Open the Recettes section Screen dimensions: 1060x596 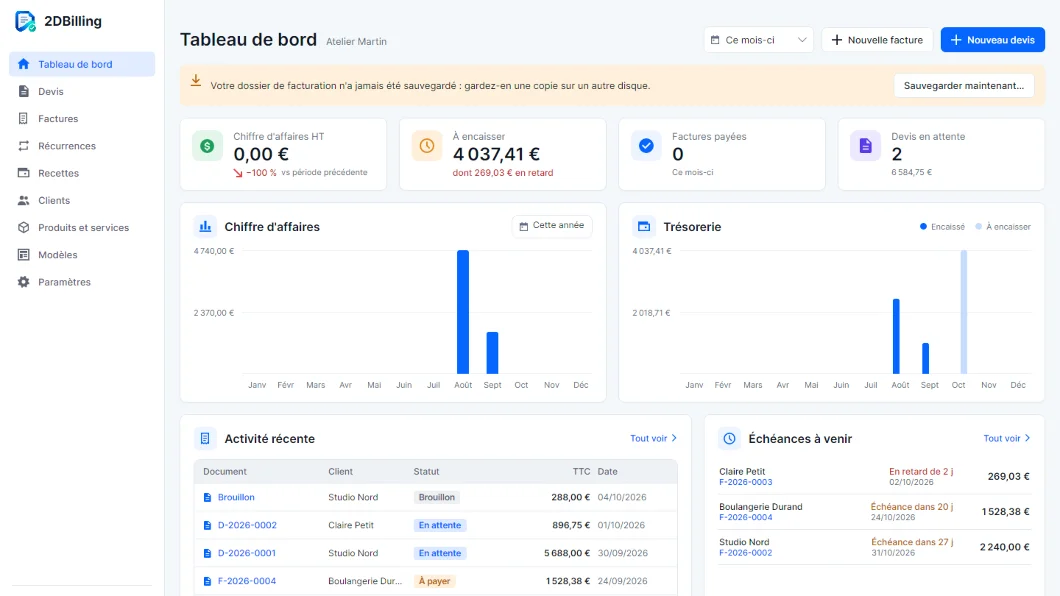pyautogui.click(x=82, y=173)
